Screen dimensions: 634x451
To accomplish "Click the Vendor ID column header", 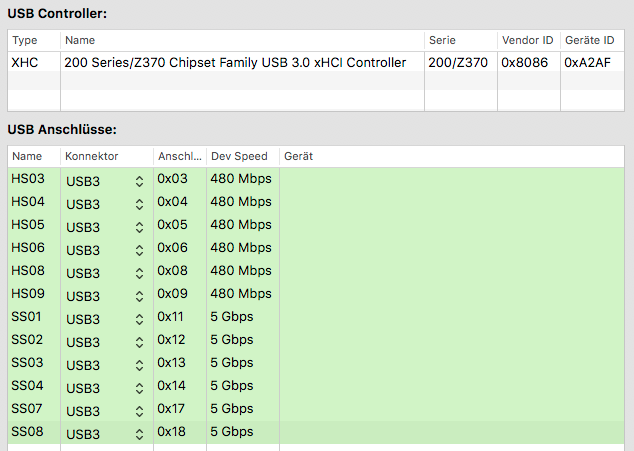I will point(527,40).
